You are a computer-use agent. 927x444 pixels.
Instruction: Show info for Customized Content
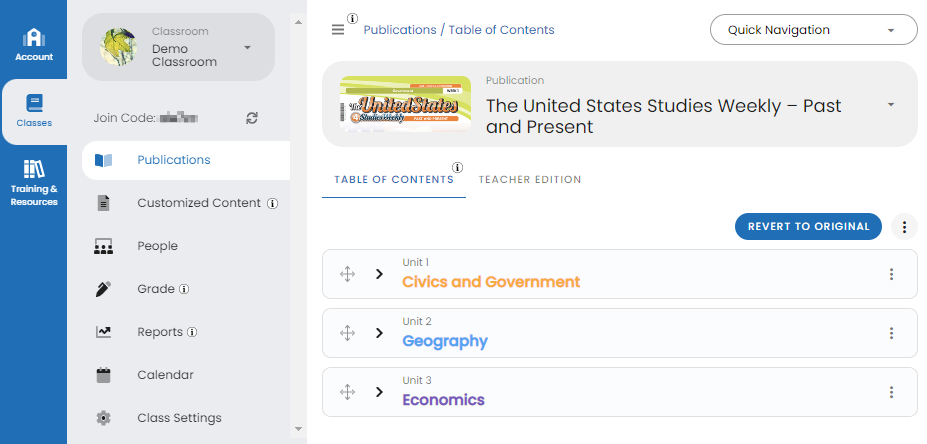pos(272,203)
